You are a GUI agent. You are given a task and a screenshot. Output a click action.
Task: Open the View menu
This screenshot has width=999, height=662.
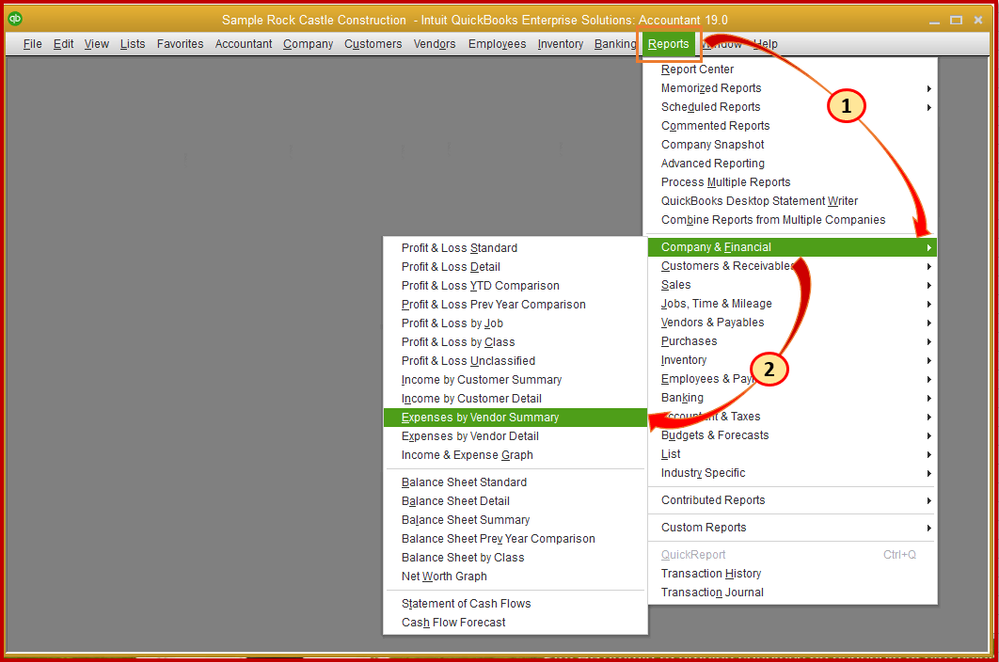click(96, 44)
